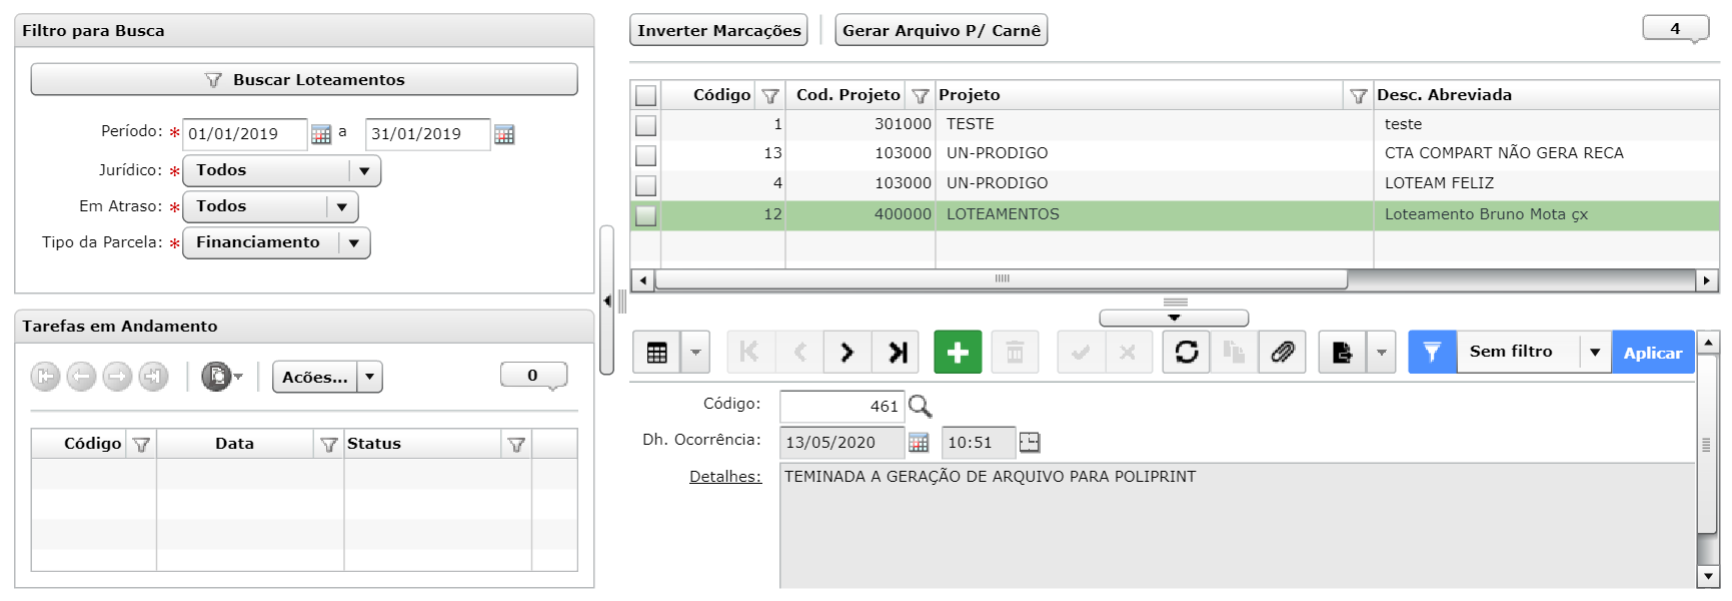The height and width of the screenshot is (601, 1732).
Task: Click the grid view mode icon
Action: 657,352
